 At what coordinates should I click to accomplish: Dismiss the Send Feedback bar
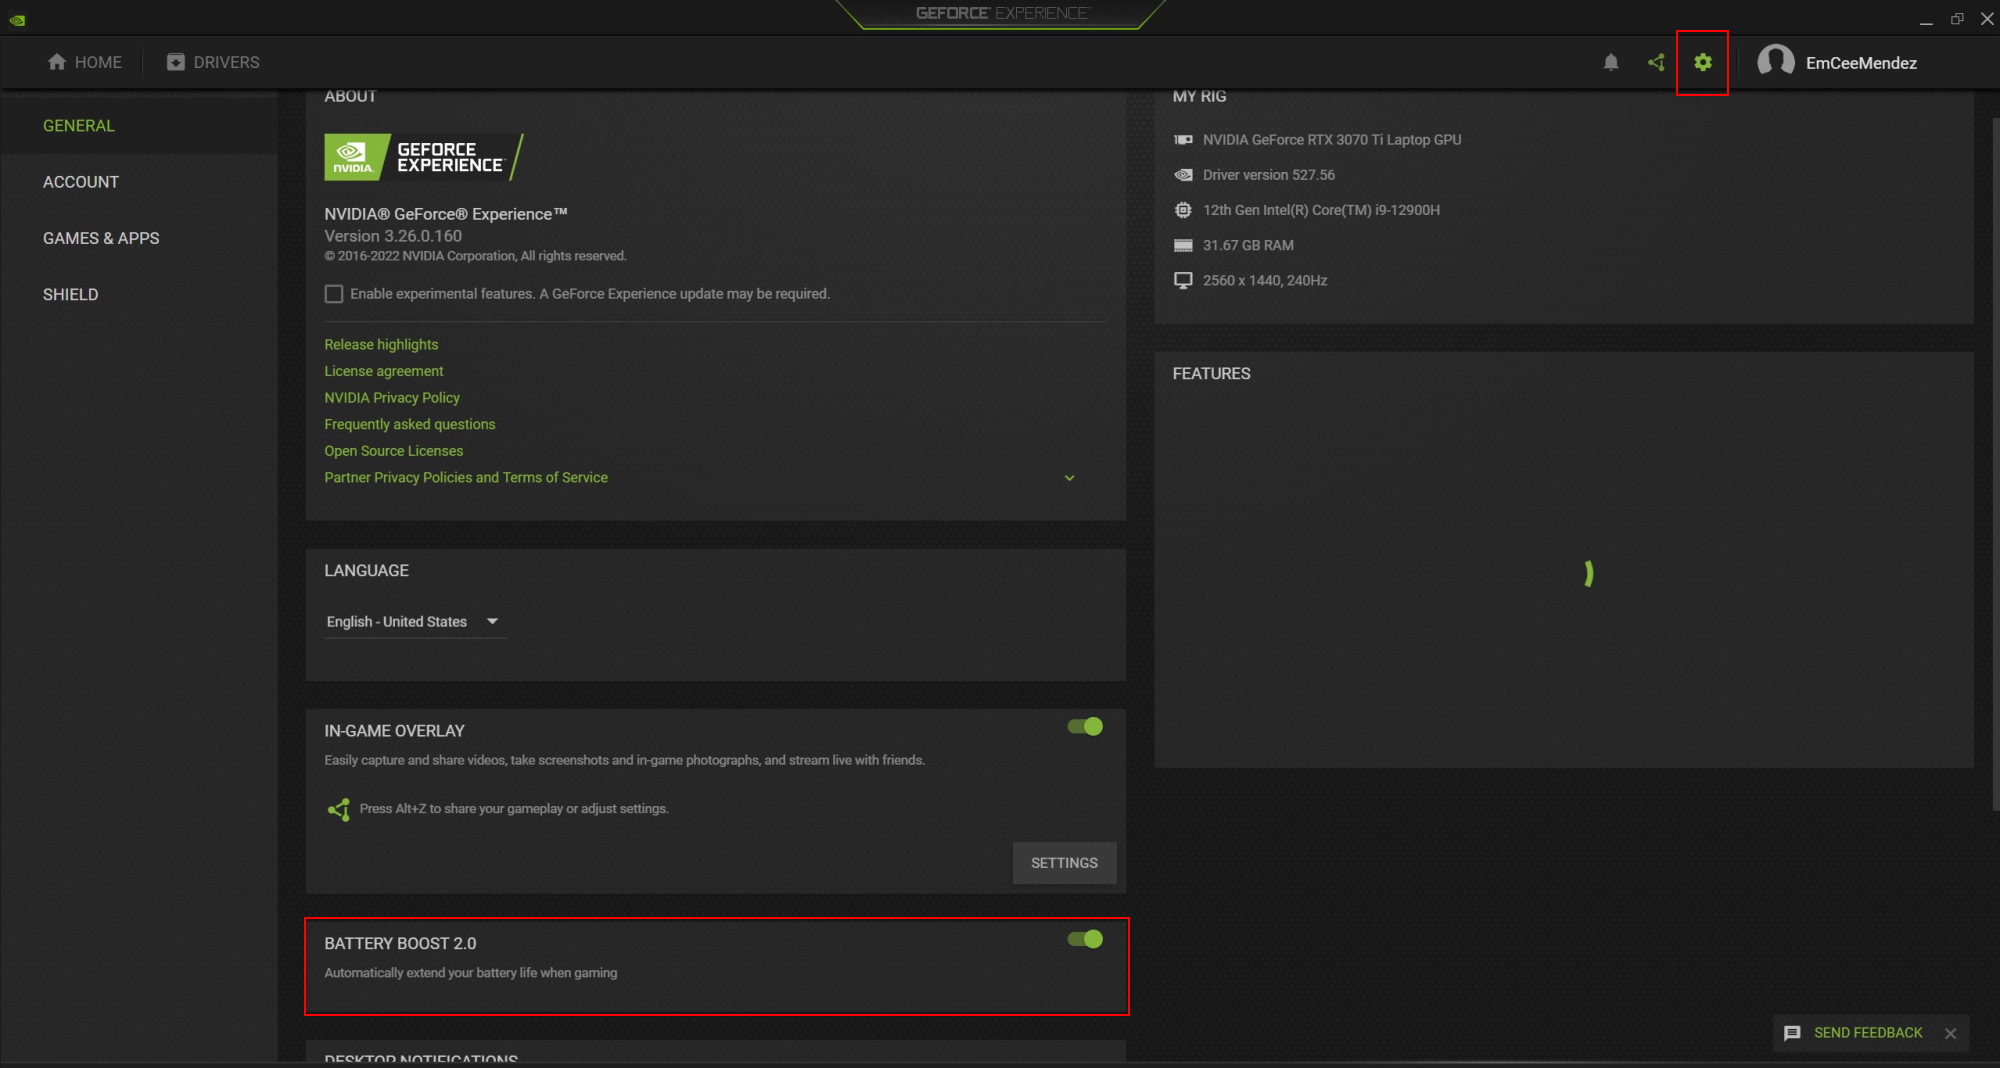1950,1033
